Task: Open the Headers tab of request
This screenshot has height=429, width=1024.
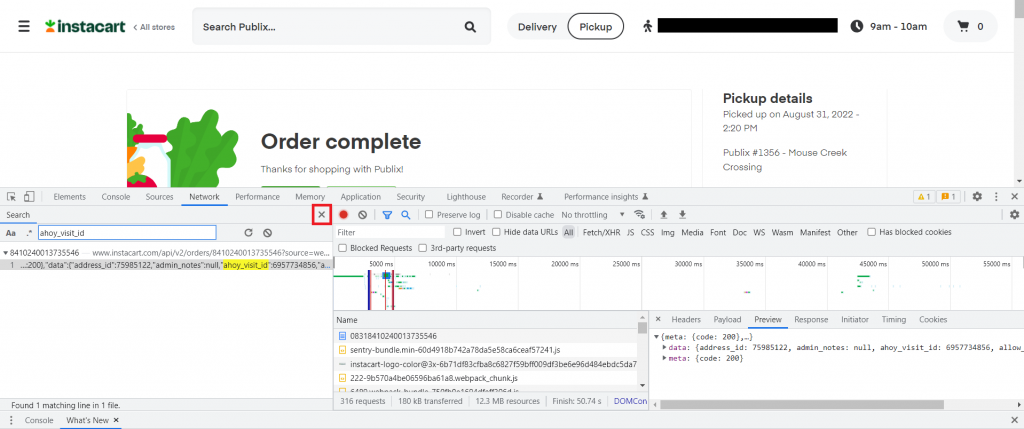Action: (686, 319)
